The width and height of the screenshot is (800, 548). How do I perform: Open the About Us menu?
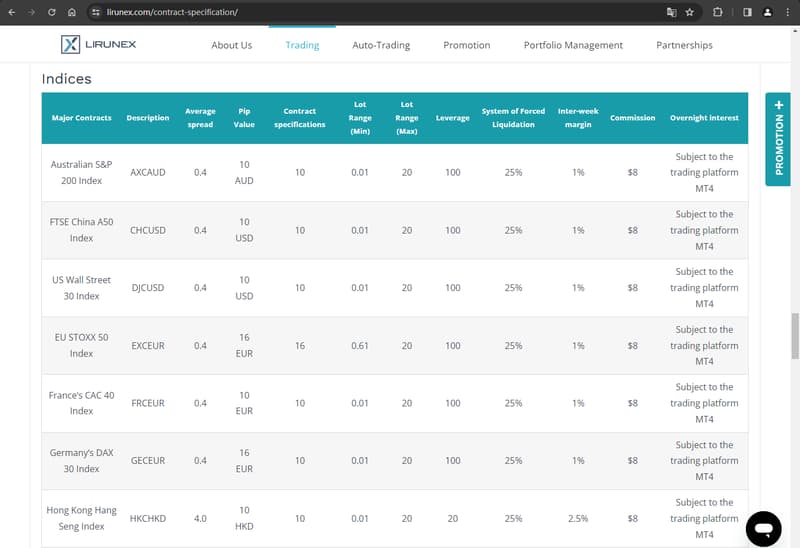[x=232, y=45]
